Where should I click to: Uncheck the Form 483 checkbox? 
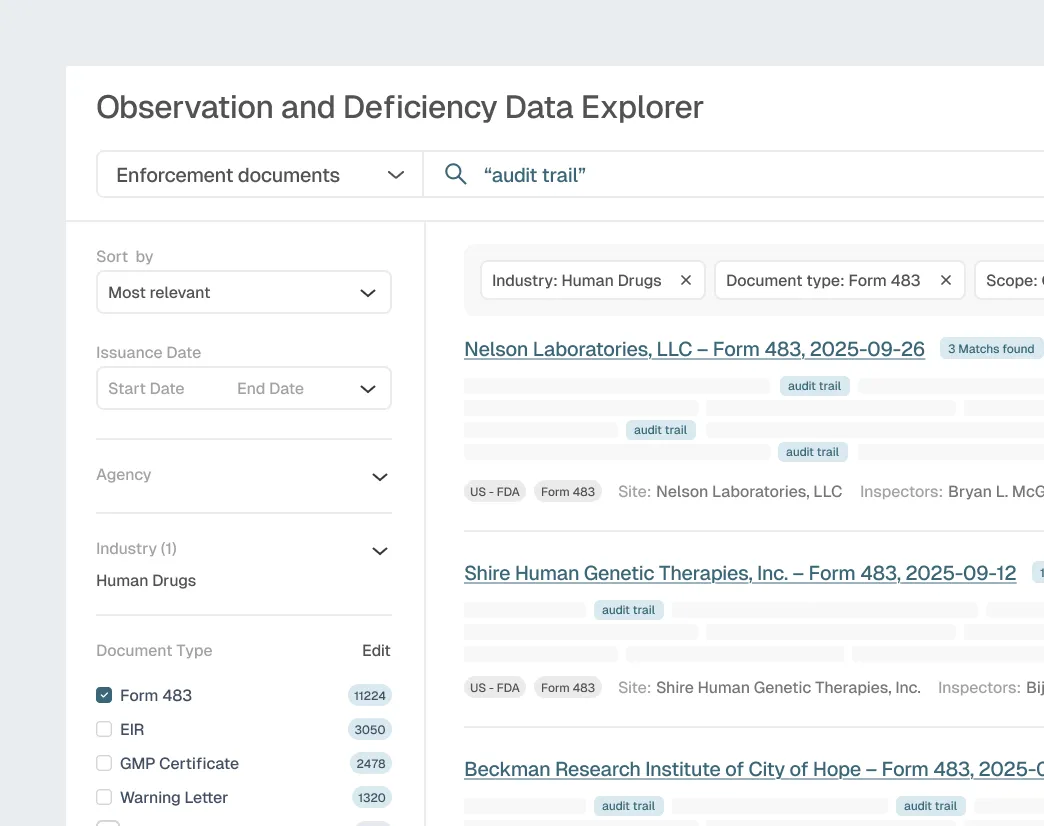click(104, 695)
